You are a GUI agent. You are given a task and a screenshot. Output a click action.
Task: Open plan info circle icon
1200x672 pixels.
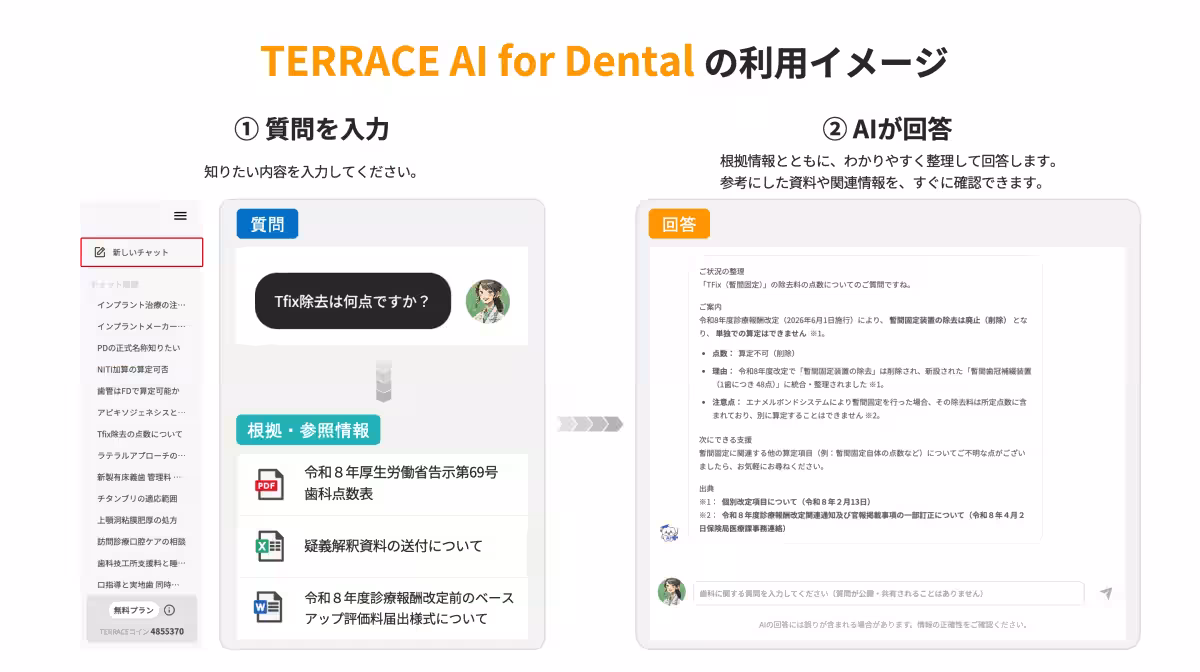(169, 610)
